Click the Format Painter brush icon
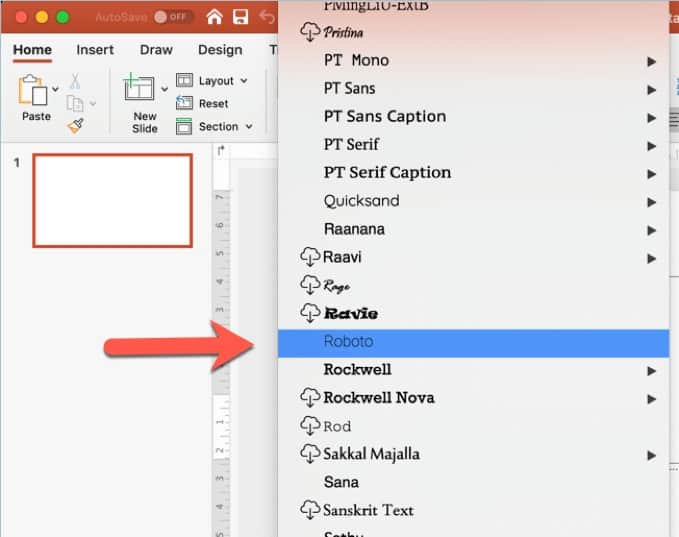This screenshot has height=537, width=679. click(x=75, y=126)
